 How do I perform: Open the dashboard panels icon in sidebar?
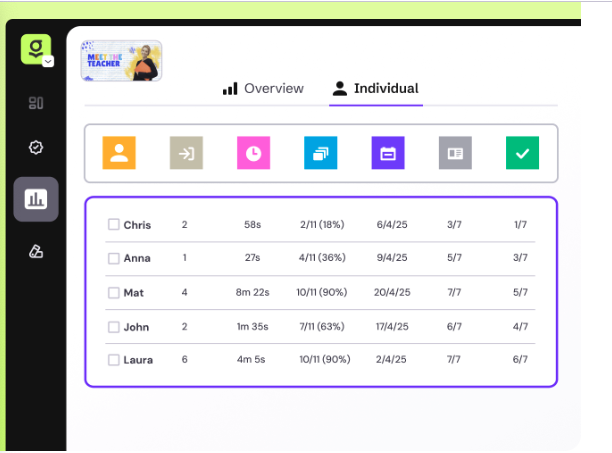coord(36,103)
